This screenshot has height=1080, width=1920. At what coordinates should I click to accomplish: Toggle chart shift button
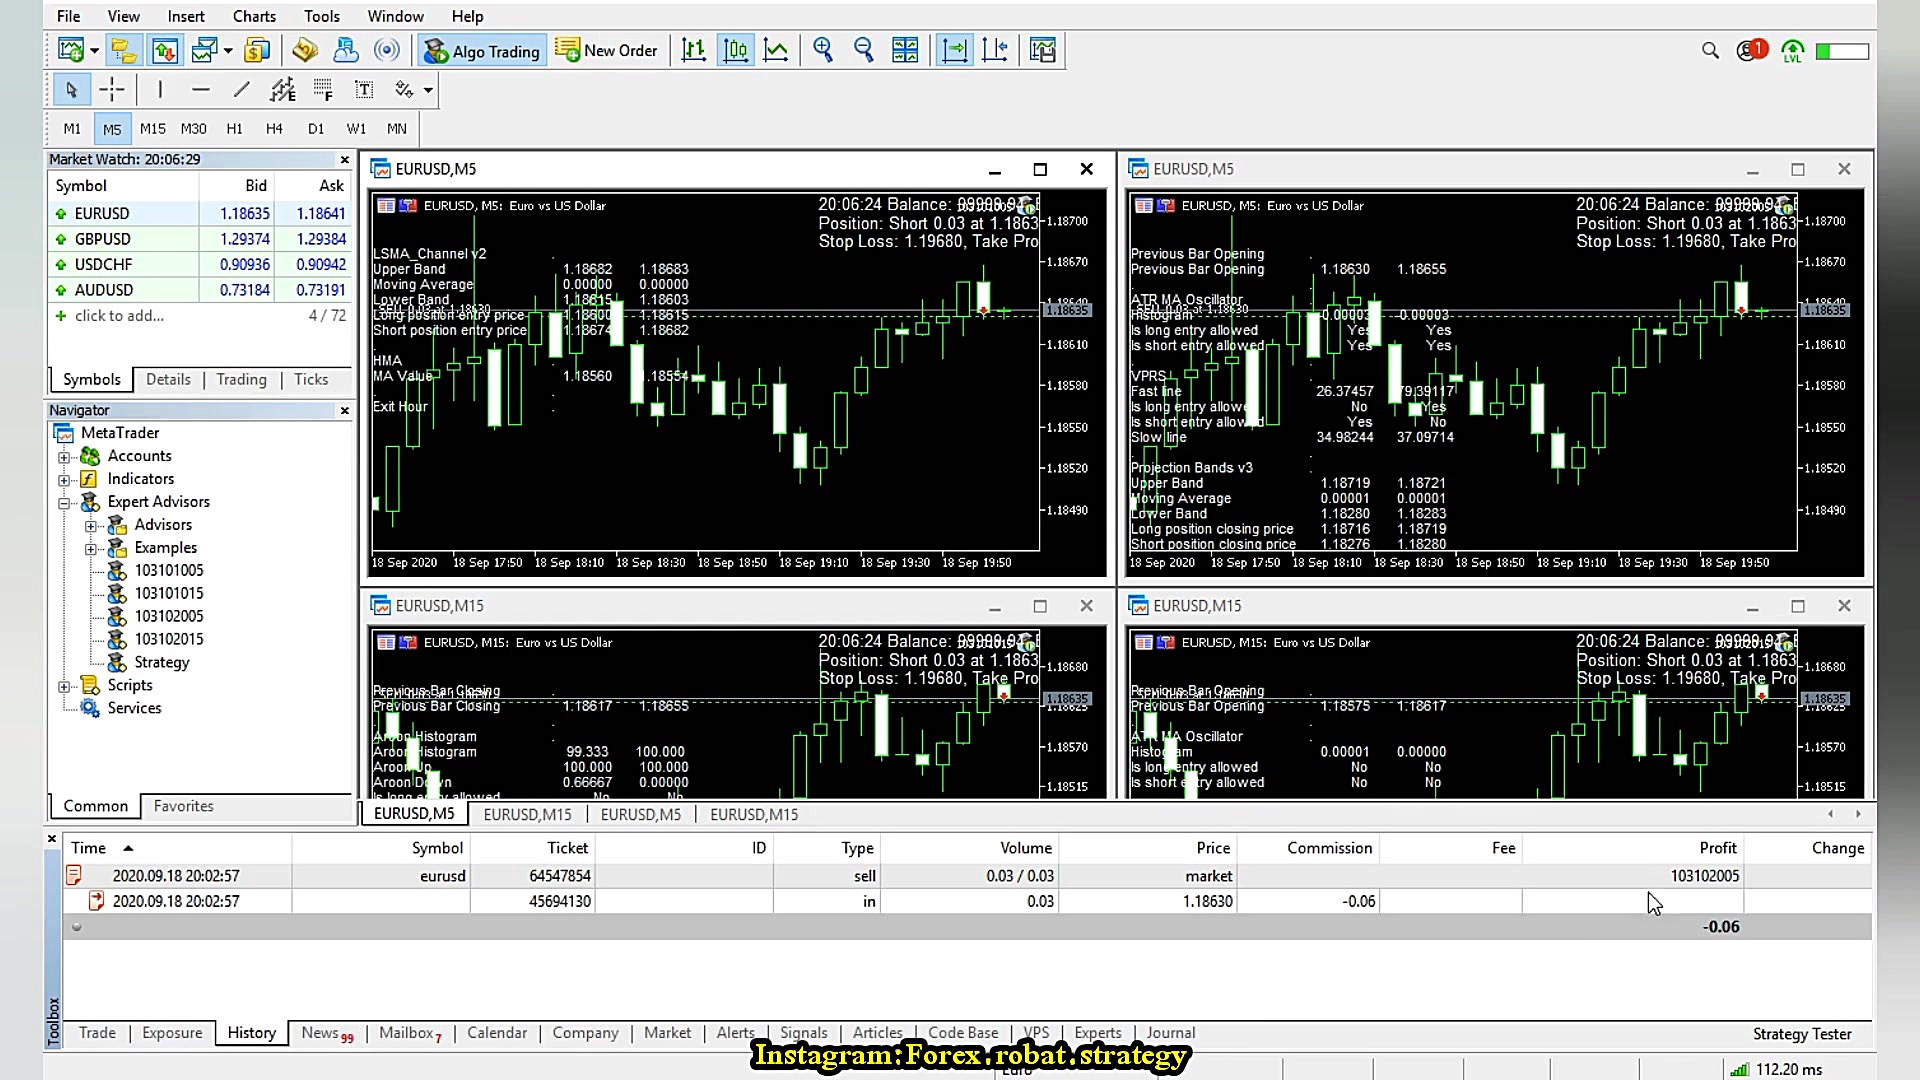pos(995,51)
